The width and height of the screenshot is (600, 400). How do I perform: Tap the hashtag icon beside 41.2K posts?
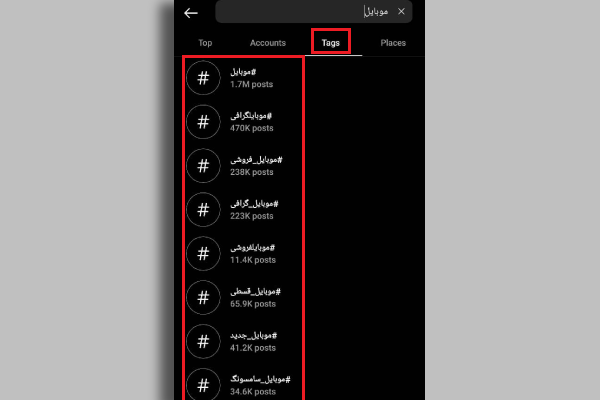point(203,341)
